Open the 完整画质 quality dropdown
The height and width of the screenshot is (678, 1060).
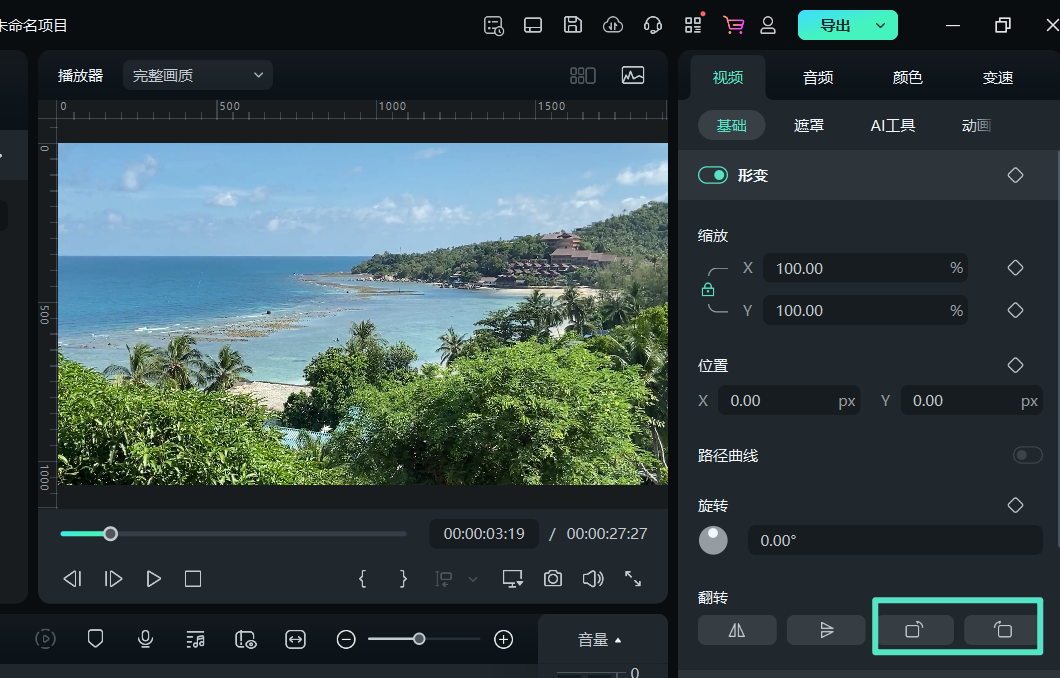click(x=197, y=75)
